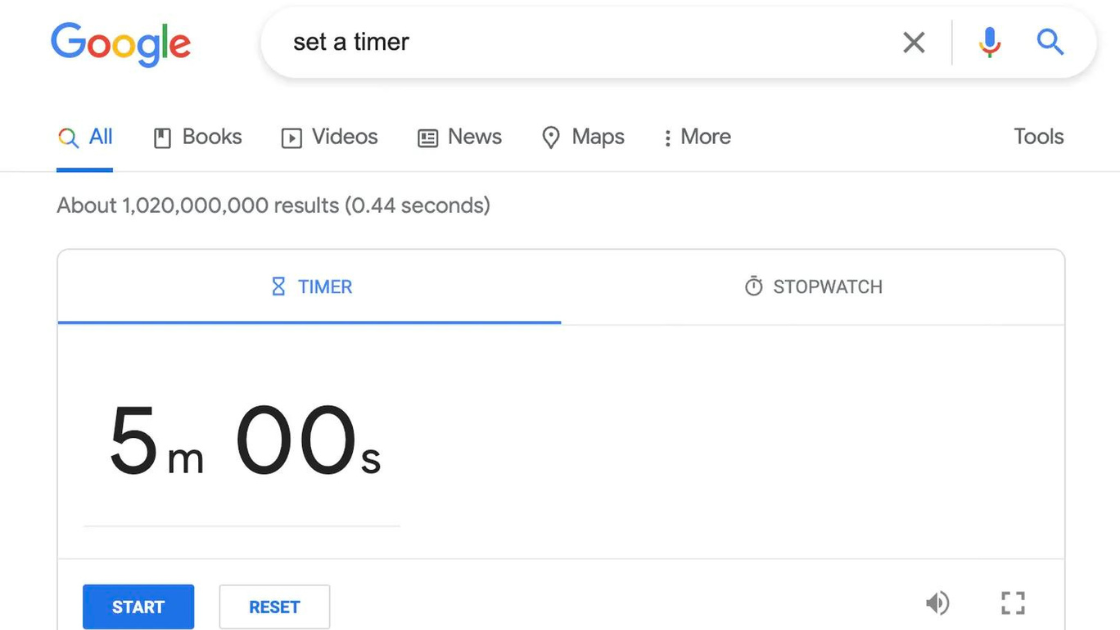
Task: Clear the search query with X
Action: point(914,42)
